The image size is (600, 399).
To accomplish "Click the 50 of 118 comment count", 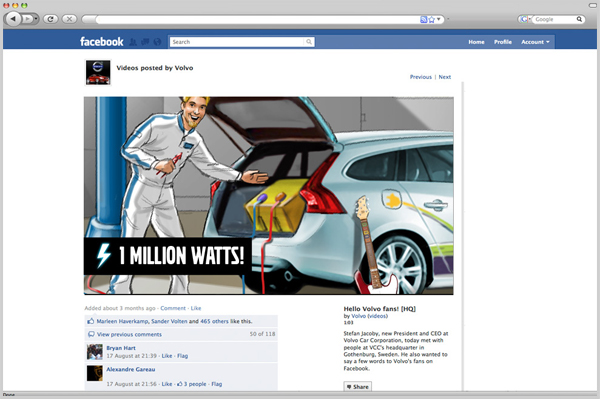I will pyautogui.click(x=262, y=334).
